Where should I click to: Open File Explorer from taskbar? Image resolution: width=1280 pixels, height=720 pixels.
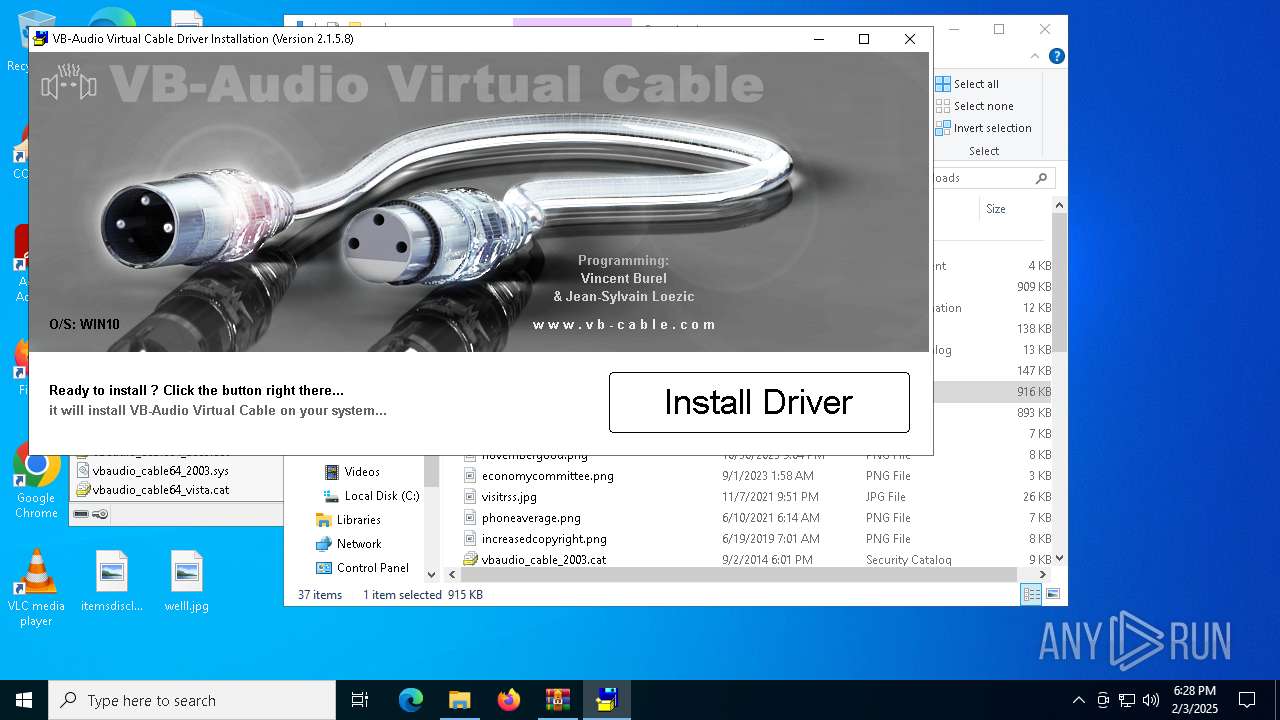(x=459, y=700)
